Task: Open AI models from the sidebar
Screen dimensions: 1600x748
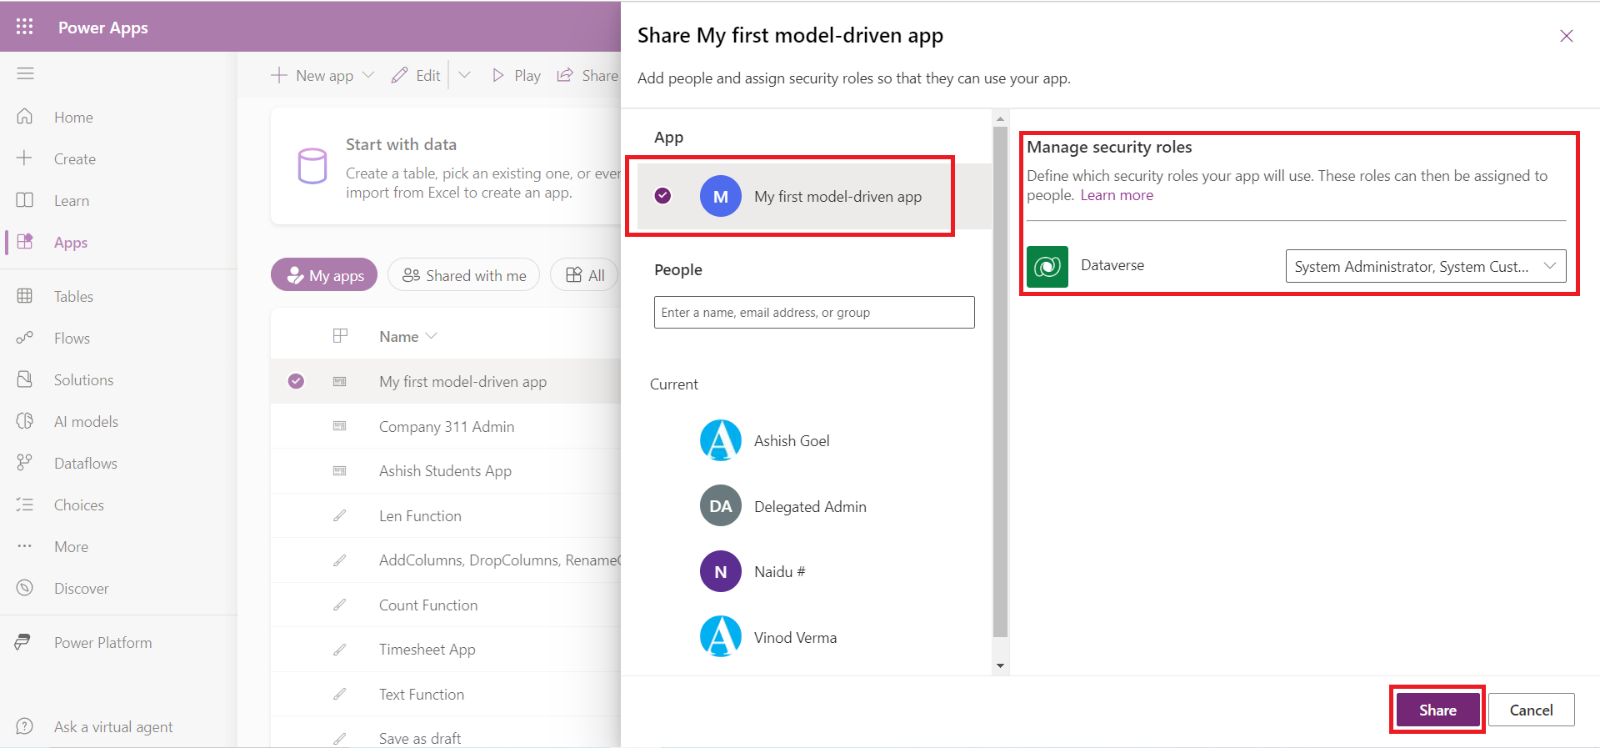Action: tap(85, 422)
